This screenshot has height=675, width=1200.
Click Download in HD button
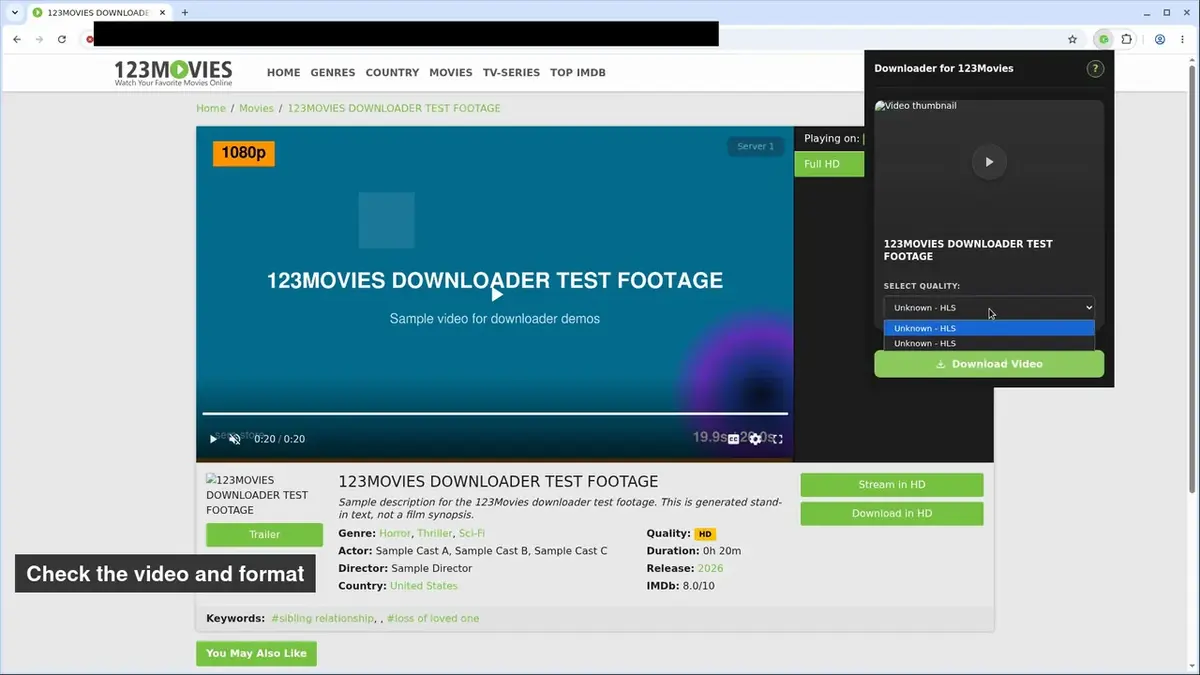892,514
